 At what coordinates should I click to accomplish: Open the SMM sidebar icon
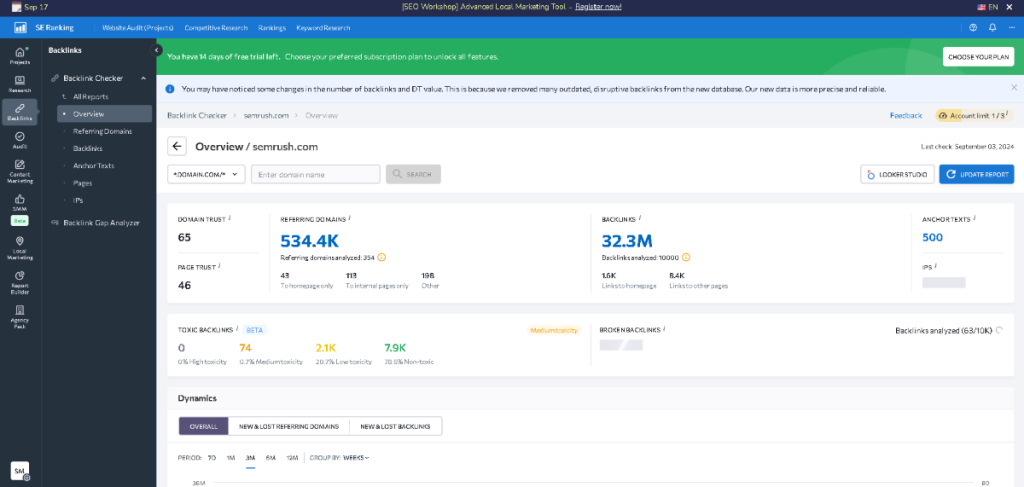(x=20, y=202)
